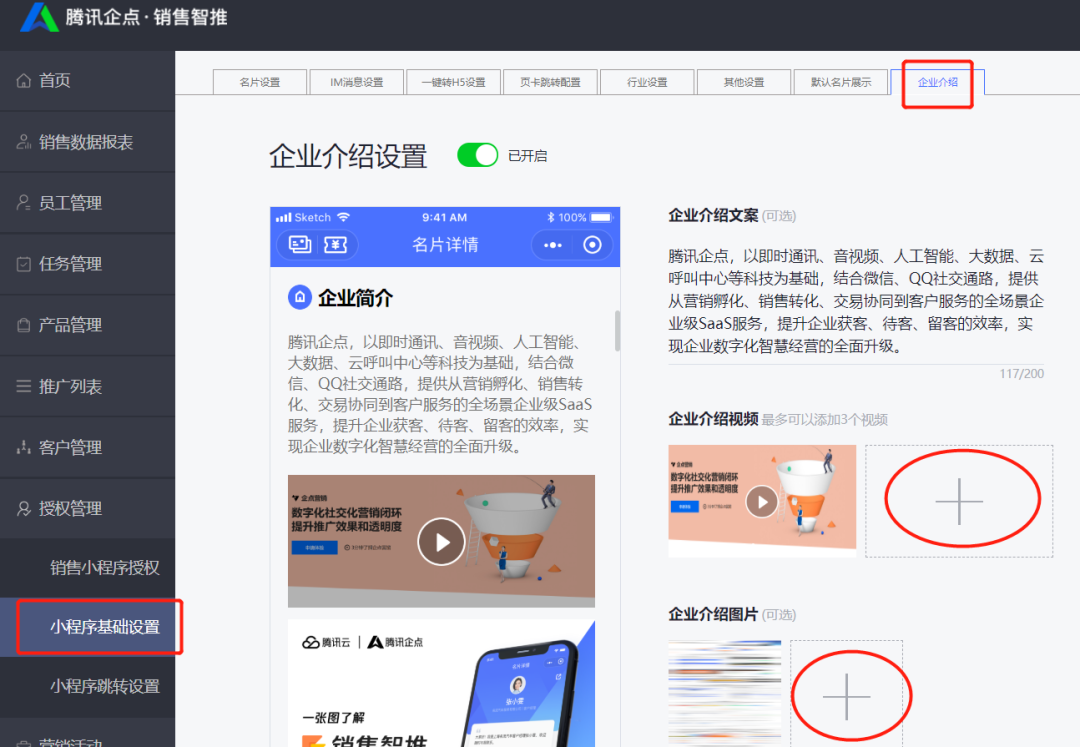
Task: Click the blue home icon beside 企业简介
Action: pos(300,297)
